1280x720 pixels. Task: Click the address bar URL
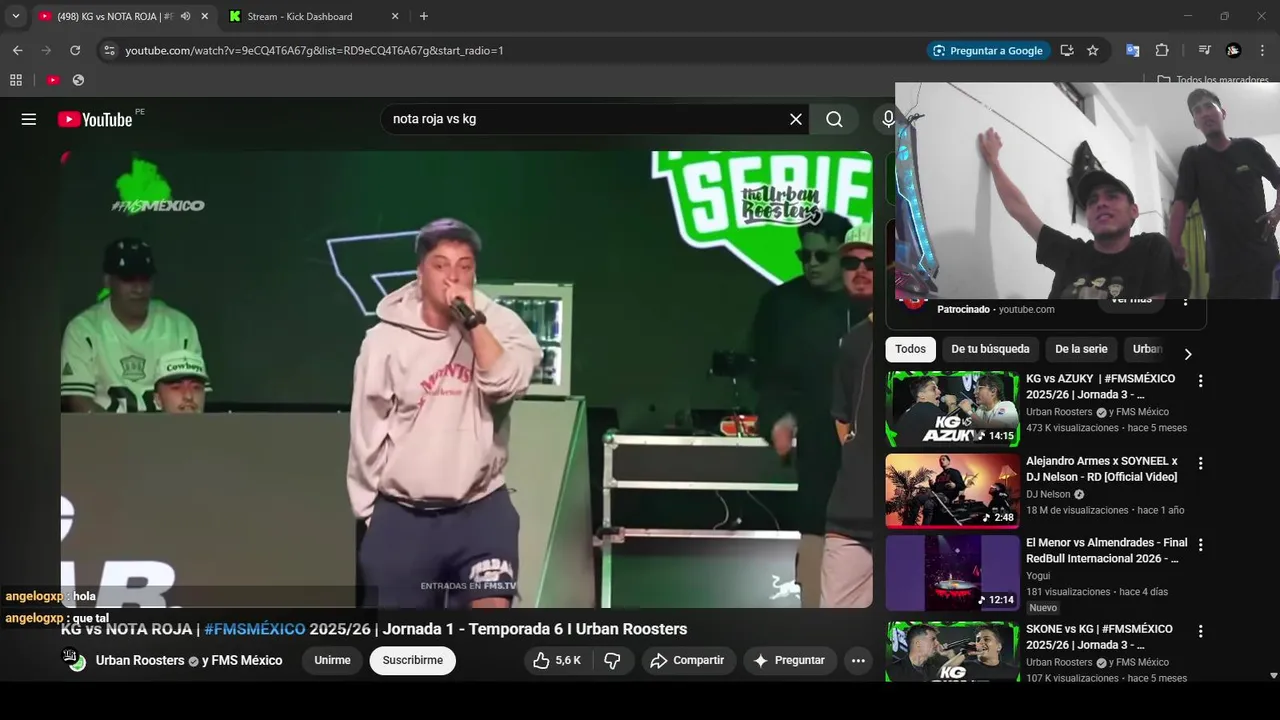coord(314,50)
